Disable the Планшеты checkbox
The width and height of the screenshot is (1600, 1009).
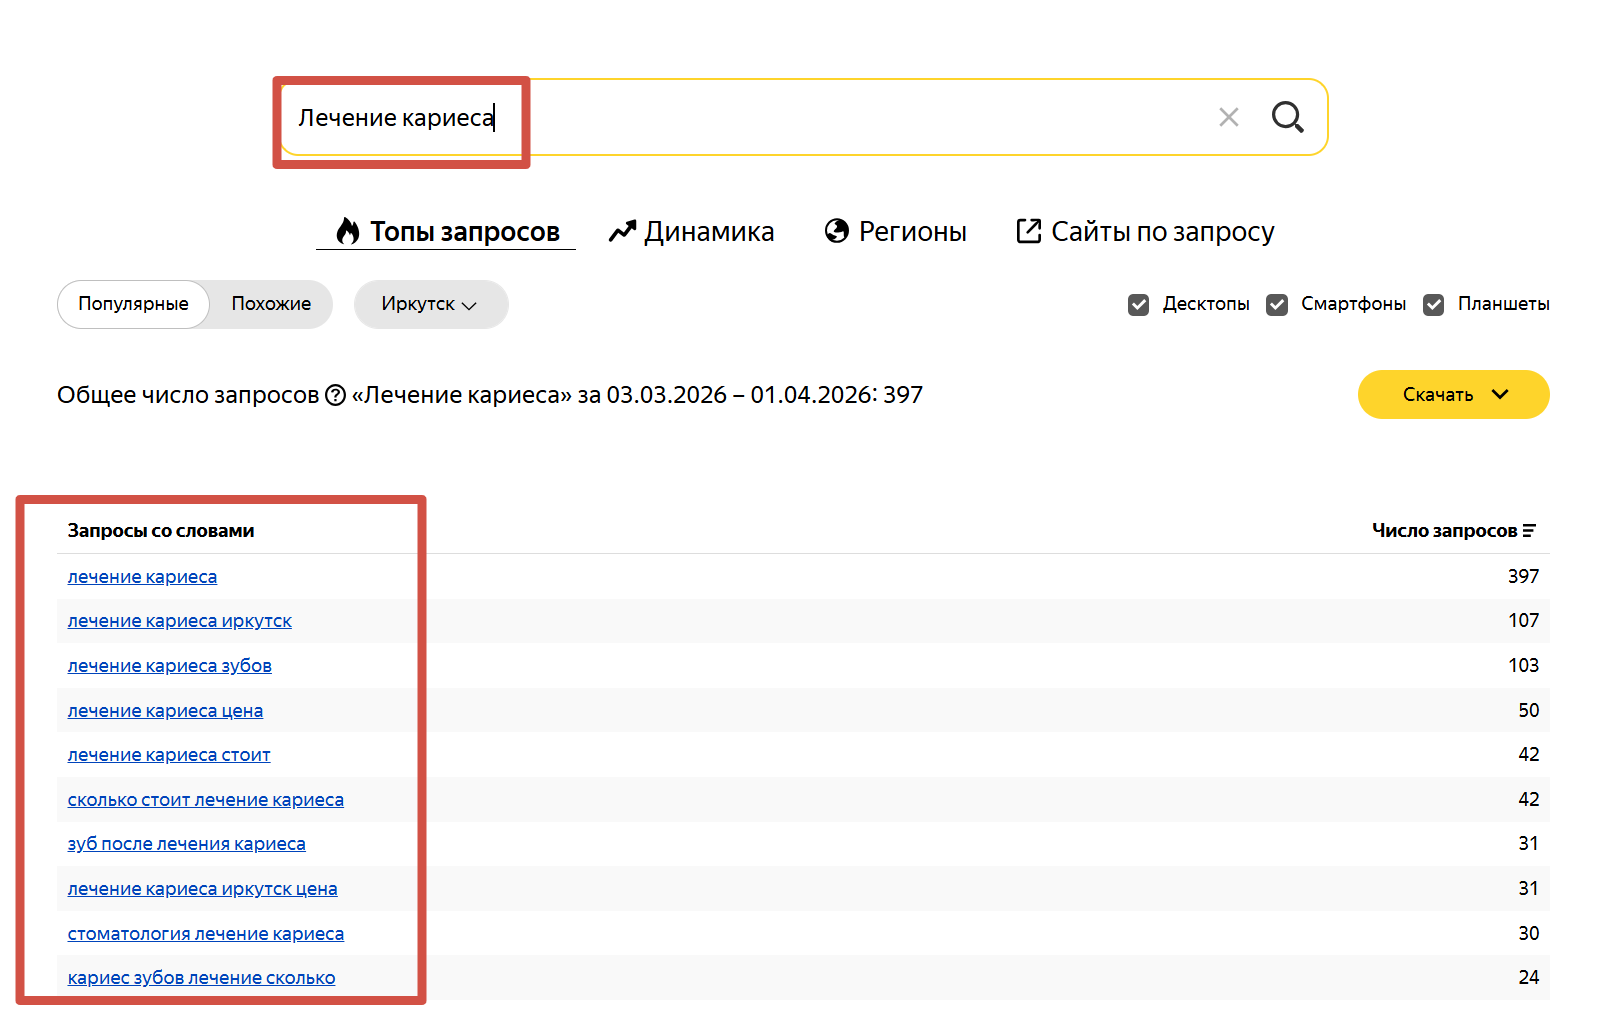click(1433, 305)
